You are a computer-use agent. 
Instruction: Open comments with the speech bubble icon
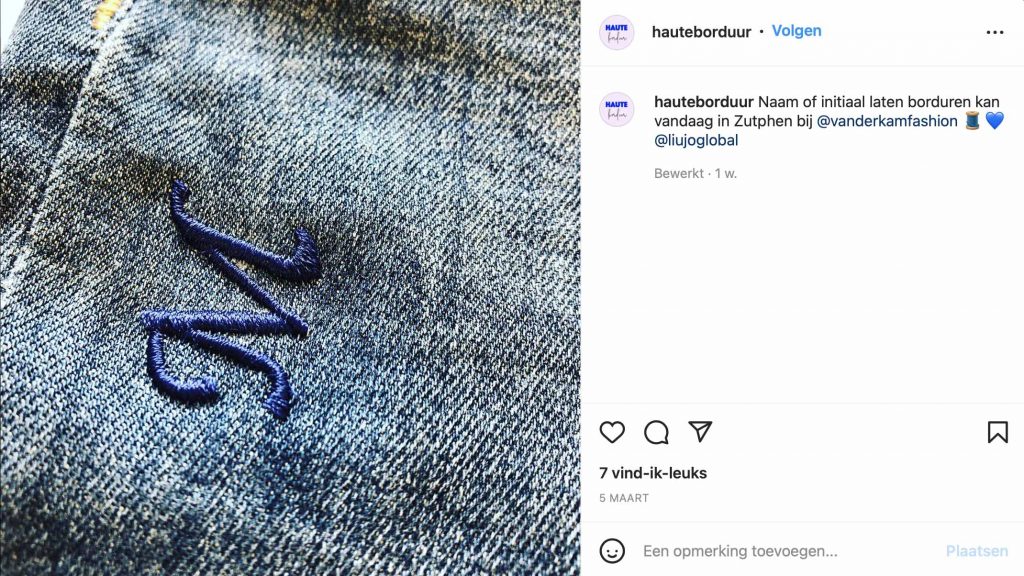pyautogui.click(x=656, y=432)
